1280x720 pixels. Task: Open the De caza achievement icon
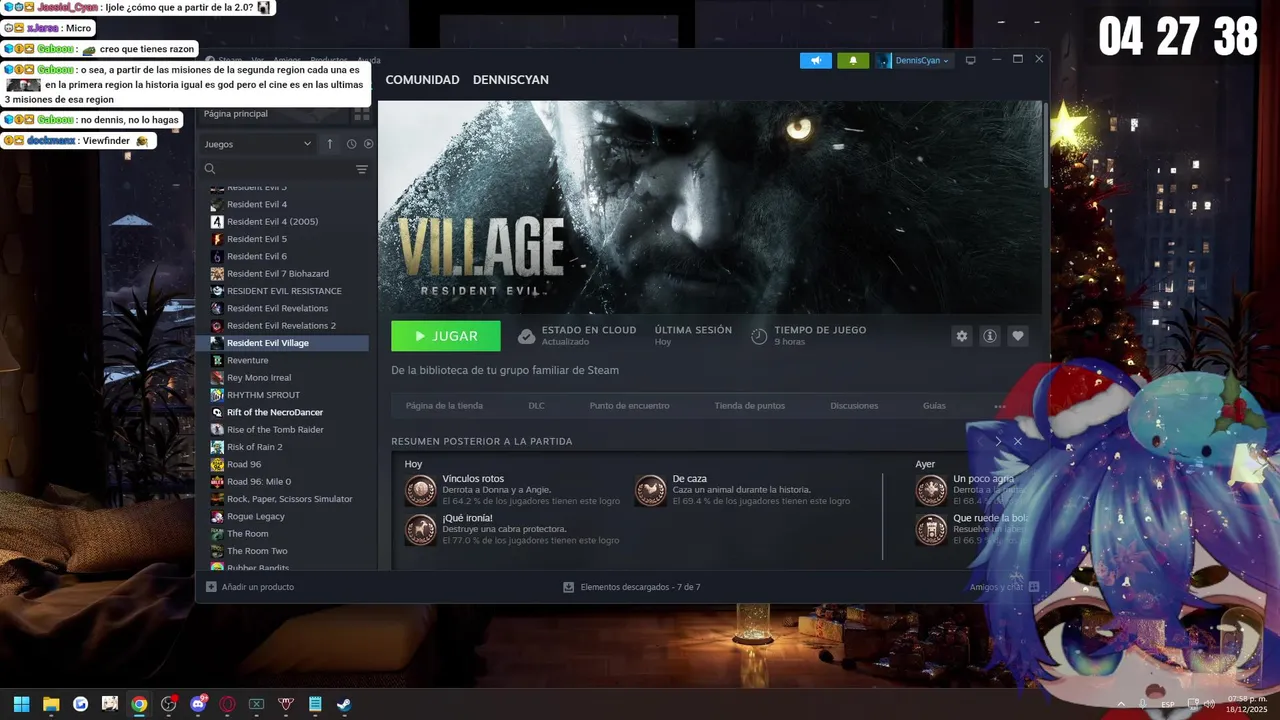pyautogui.click(x=650, y=490)
